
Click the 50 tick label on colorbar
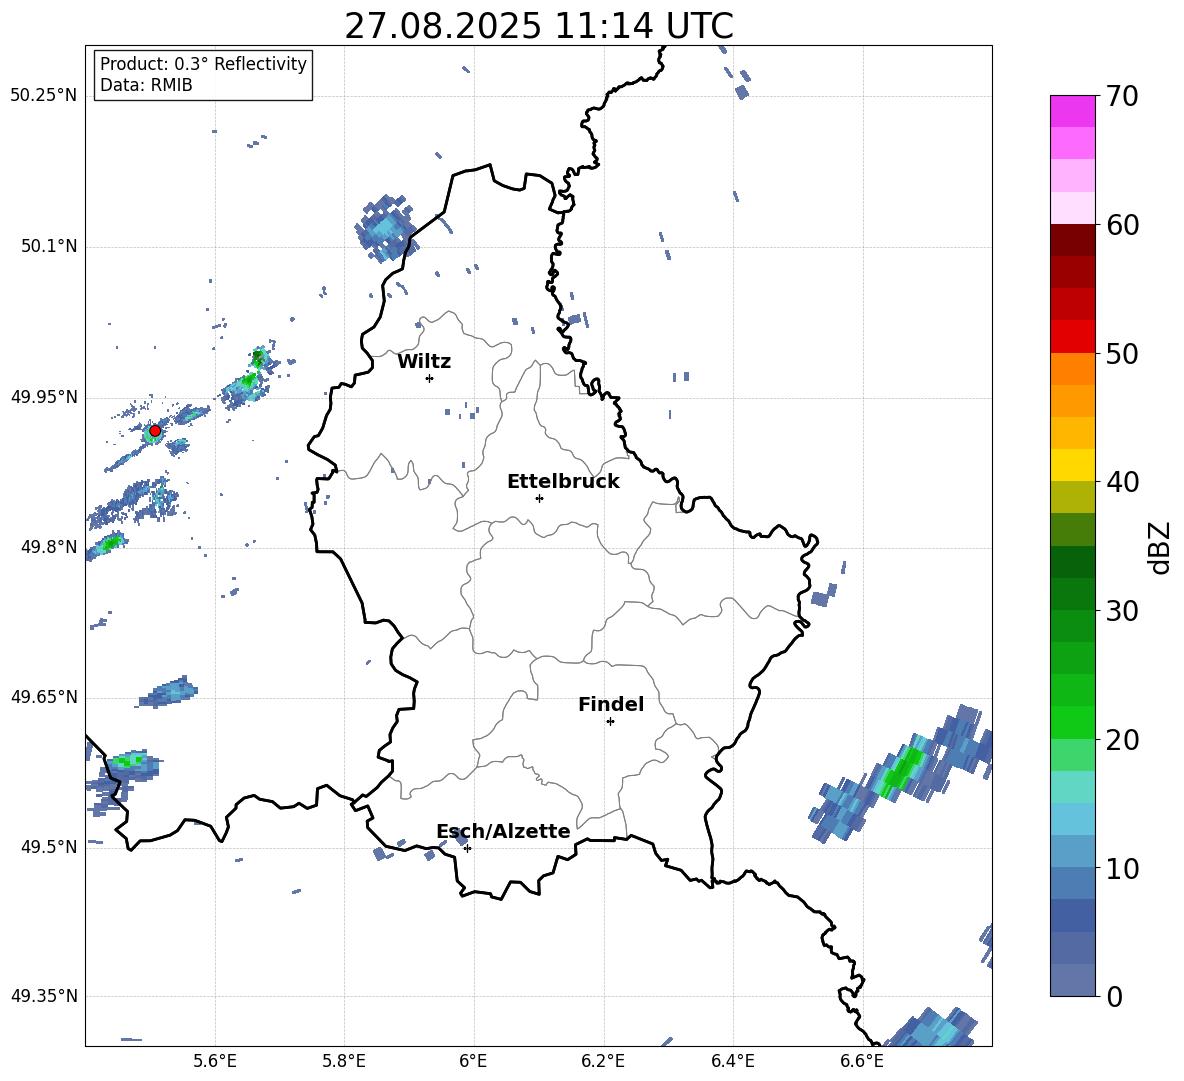click(x=1121, y=354)
